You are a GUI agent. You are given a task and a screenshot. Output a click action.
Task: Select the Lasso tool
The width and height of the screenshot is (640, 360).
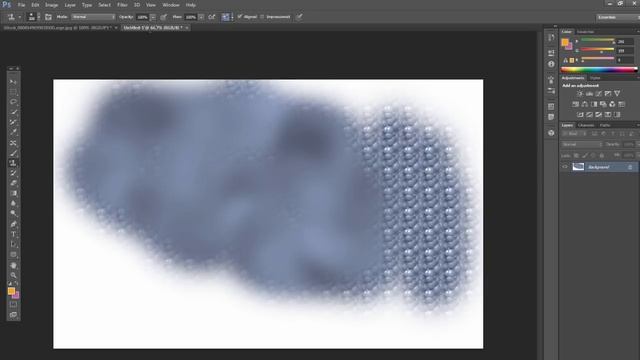(13, 102)
